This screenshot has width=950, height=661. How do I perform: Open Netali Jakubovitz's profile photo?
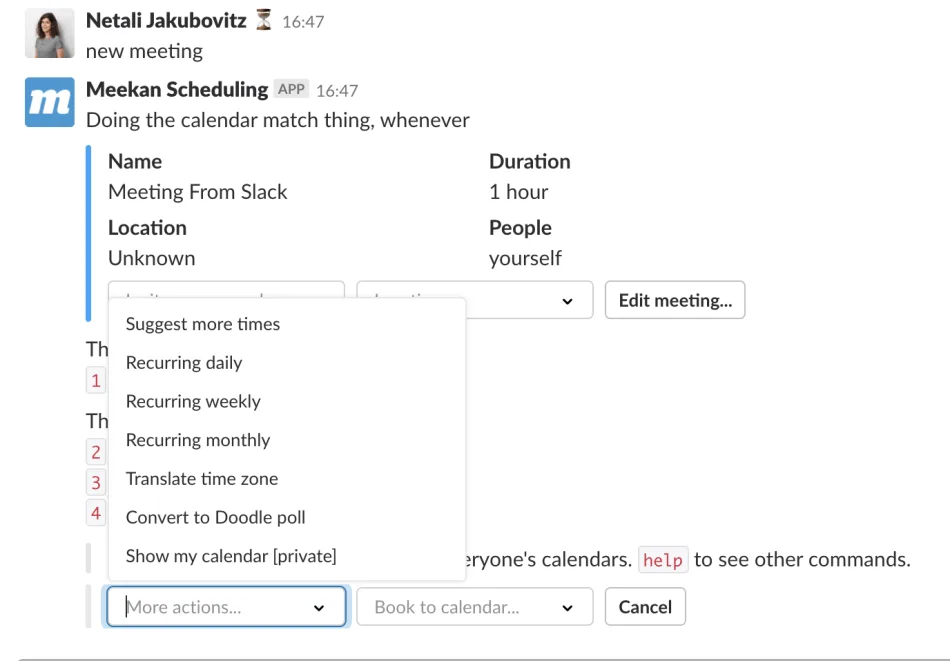click(50, 33)
